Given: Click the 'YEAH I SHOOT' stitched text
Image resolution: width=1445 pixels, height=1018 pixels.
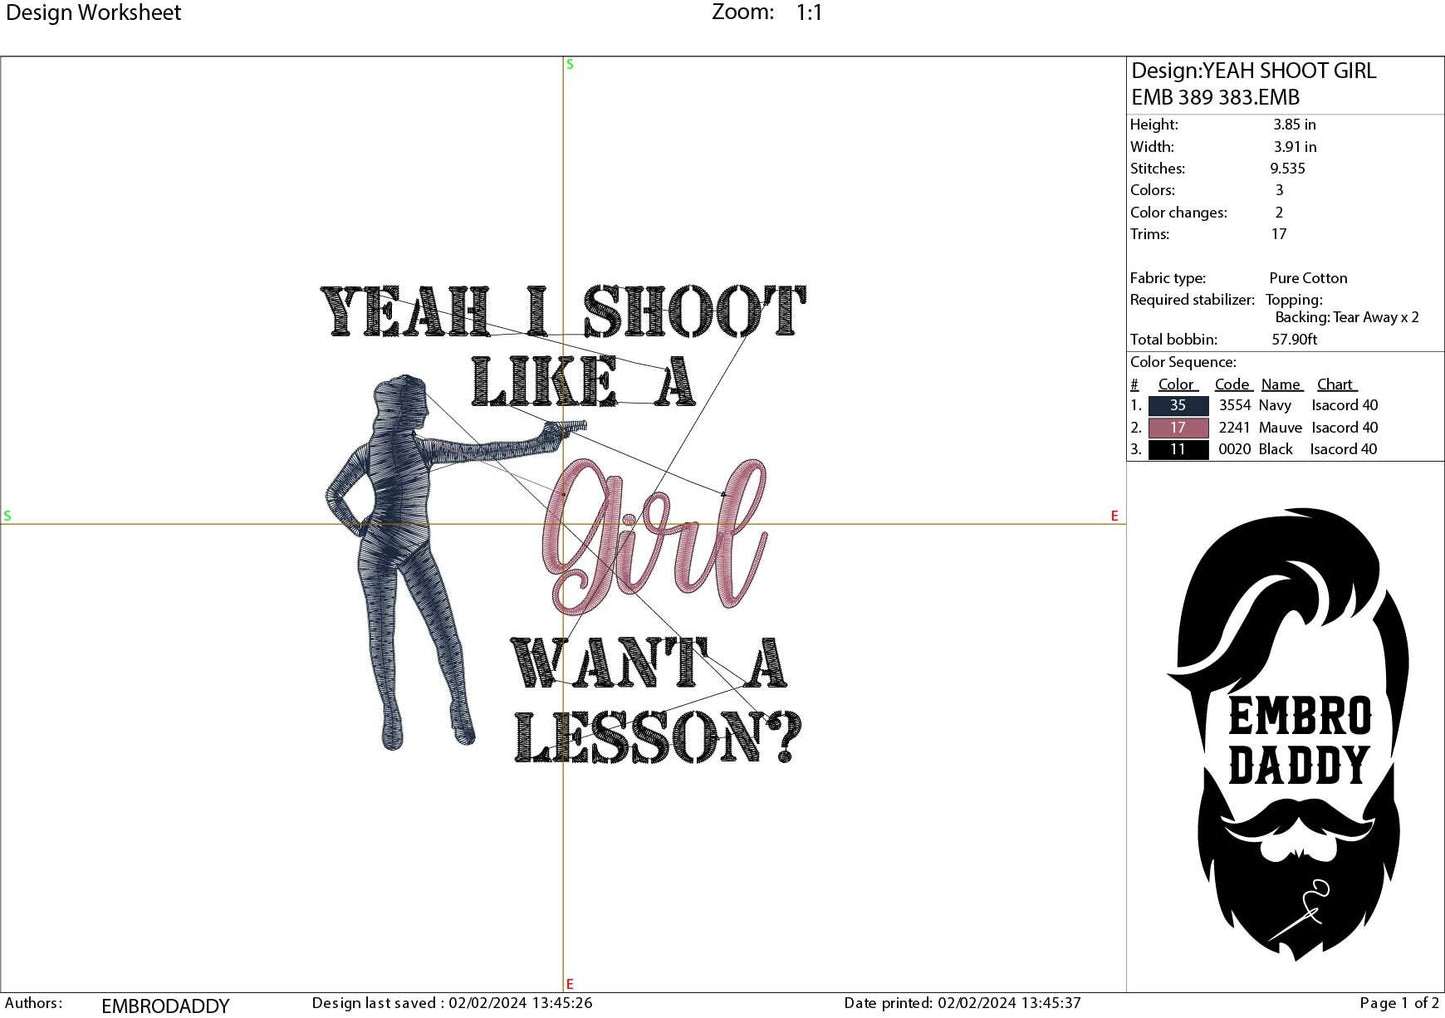Looking at the screenshot, I should (x=563, y=311).
